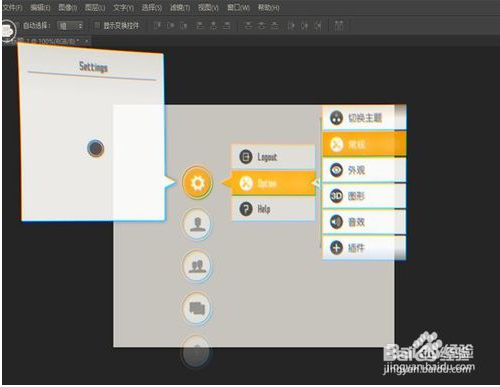Click Distribute bottom edges icon
The height and width of the screenshot is (387, 500).
tap(275, 25)
